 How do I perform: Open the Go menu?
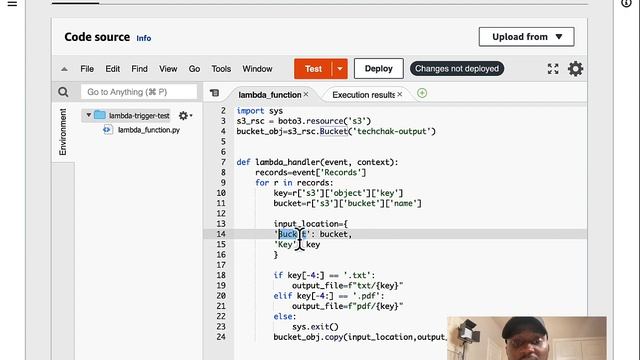pyautogui.click(x=194, y=69)
